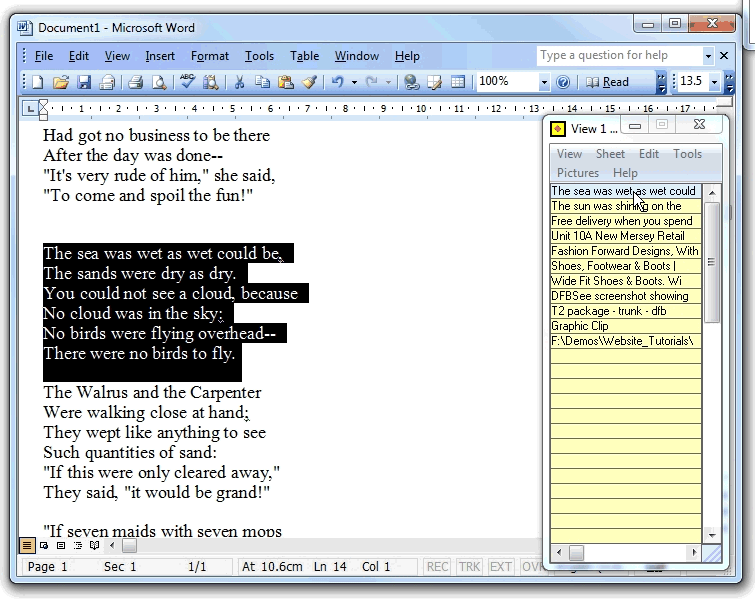Viewport: 755px width, 604px height.
Task: Toggle TRK track changes in status bar
Action: point(469,567)
